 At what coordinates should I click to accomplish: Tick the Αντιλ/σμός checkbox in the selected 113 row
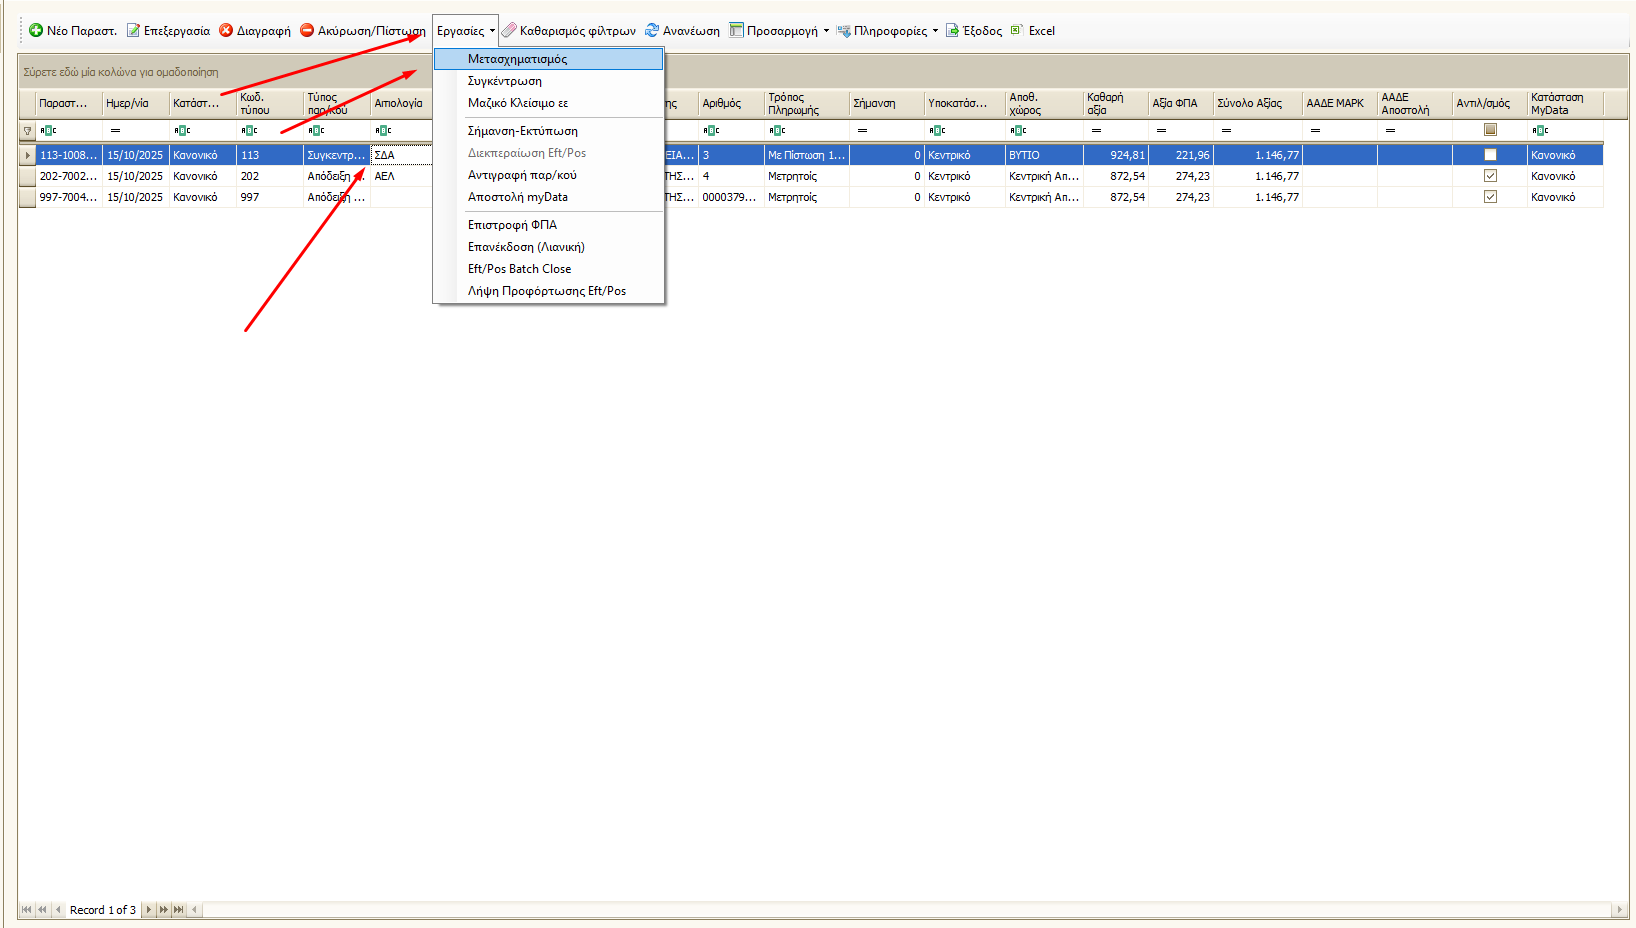click(1490, 155)
